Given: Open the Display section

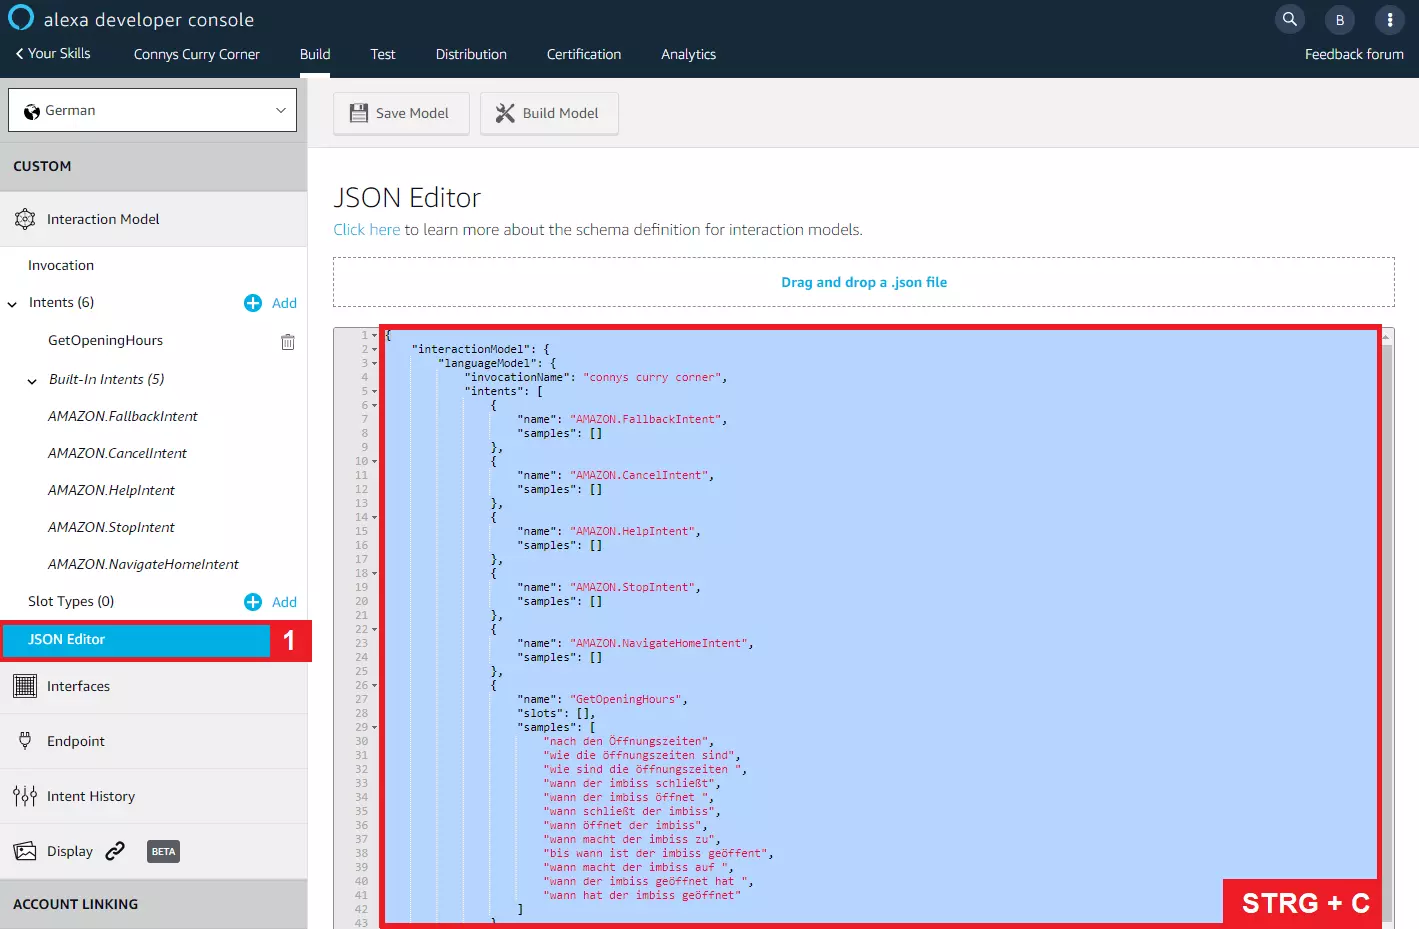Looking at the screenshot, I should click(70, 851).
